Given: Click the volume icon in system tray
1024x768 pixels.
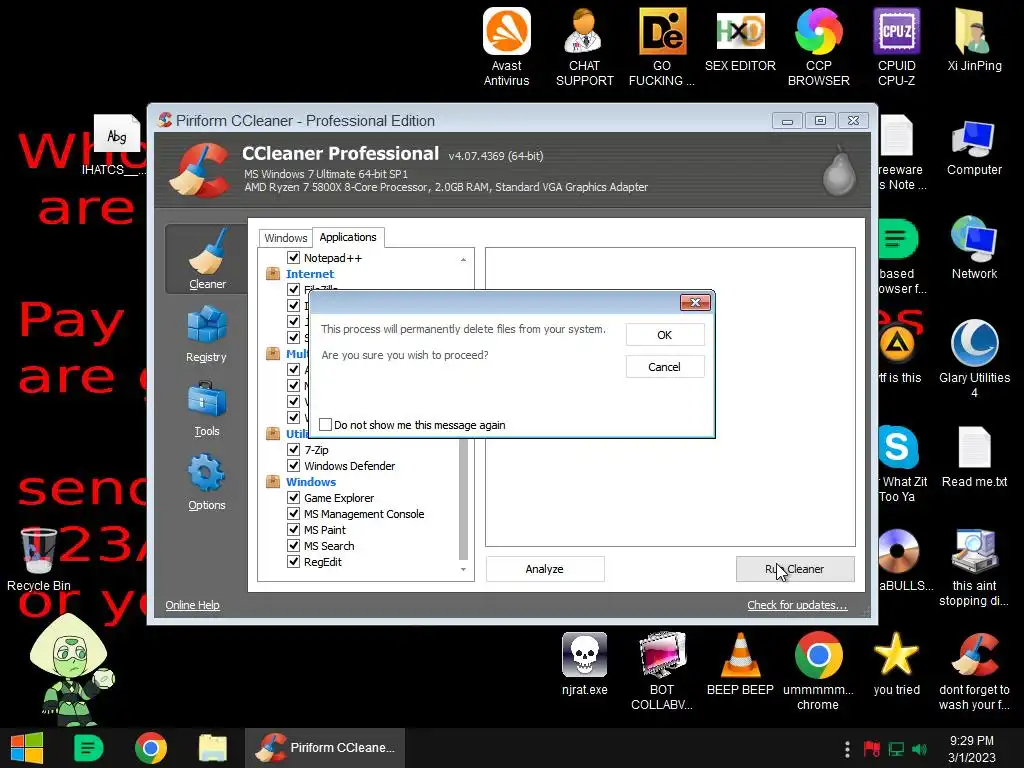Looking at the screenshot, I should tap(920, 749).
